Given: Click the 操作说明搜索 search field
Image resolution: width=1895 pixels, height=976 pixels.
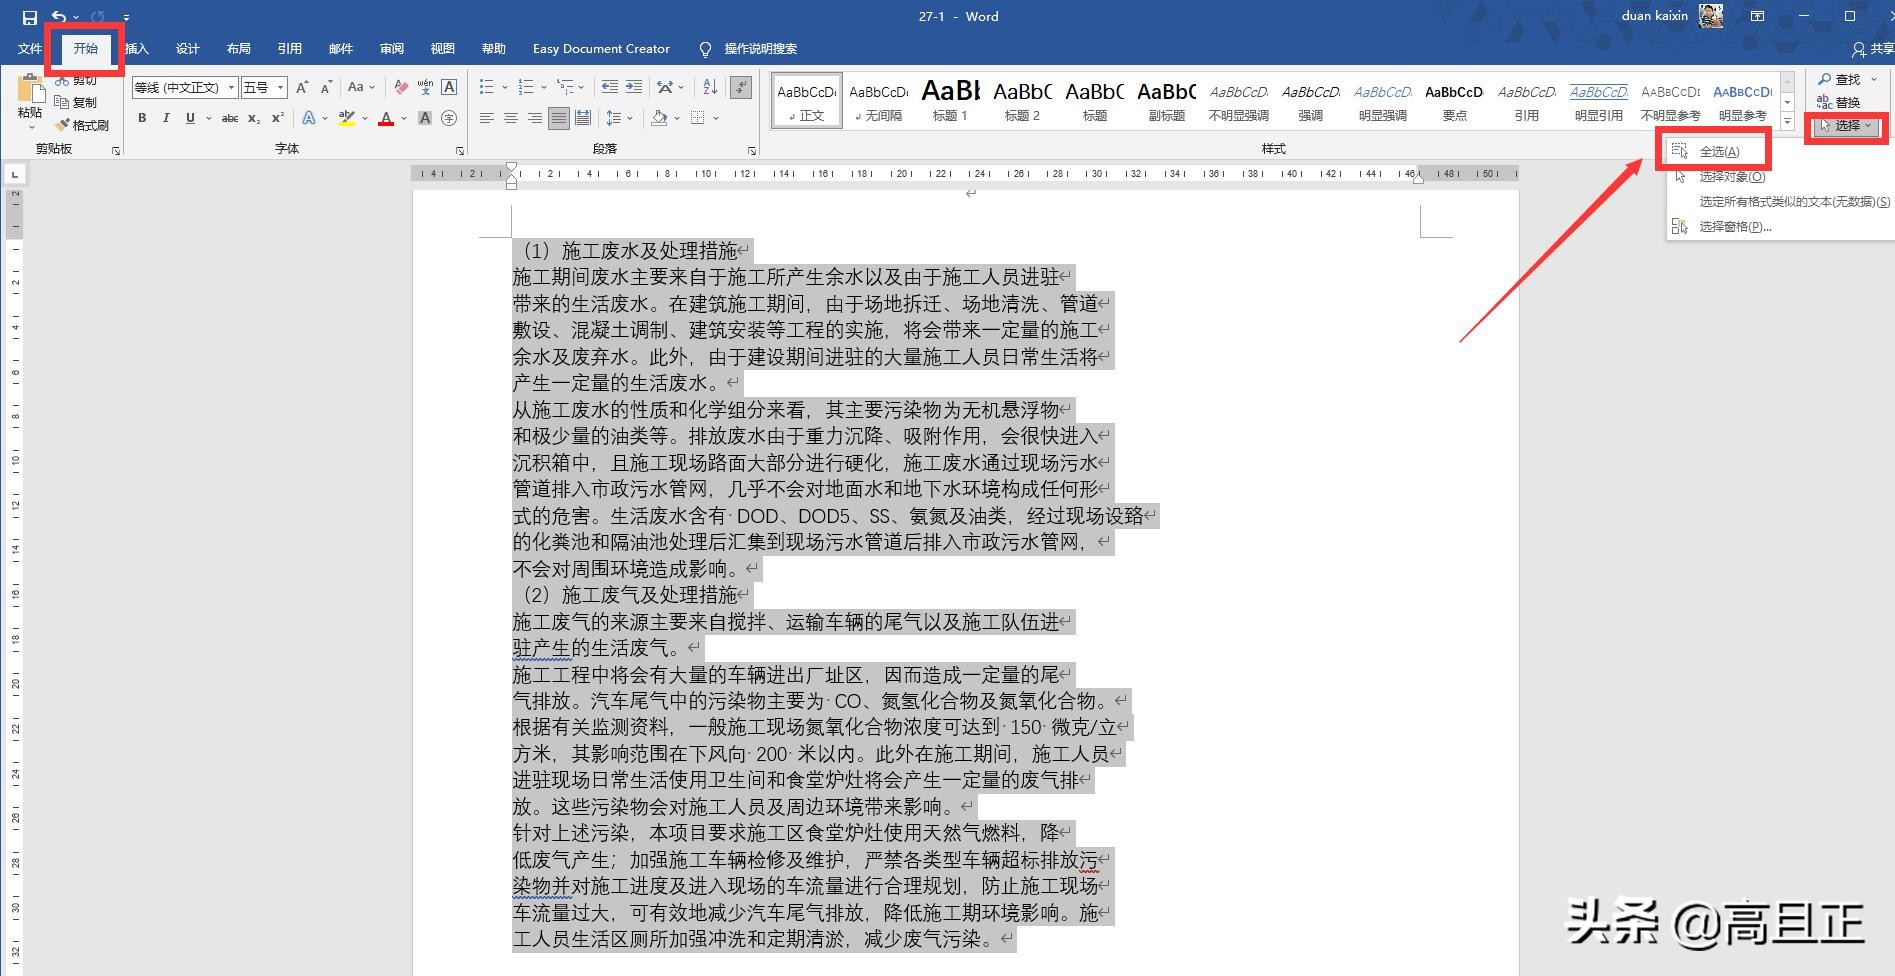Looking at the screenshot, I should (x=761, y=48).
